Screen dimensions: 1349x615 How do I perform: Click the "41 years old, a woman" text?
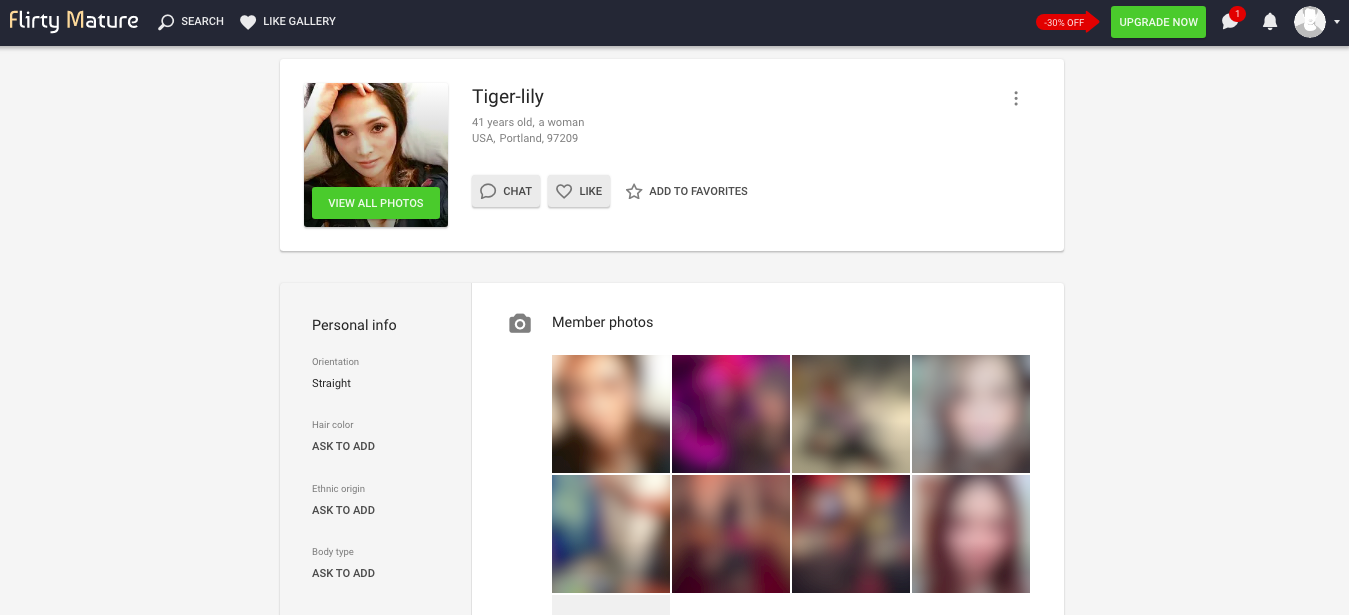[528, 122]
